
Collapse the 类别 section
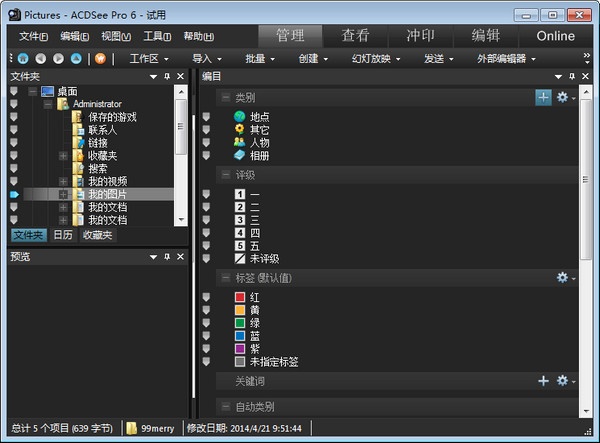click(226, 97)
